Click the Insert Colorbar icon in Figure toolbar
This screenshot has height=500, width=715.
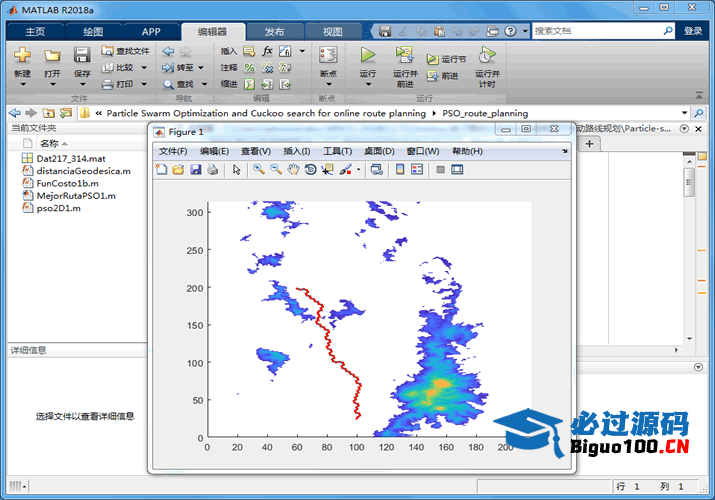(400, 170)
